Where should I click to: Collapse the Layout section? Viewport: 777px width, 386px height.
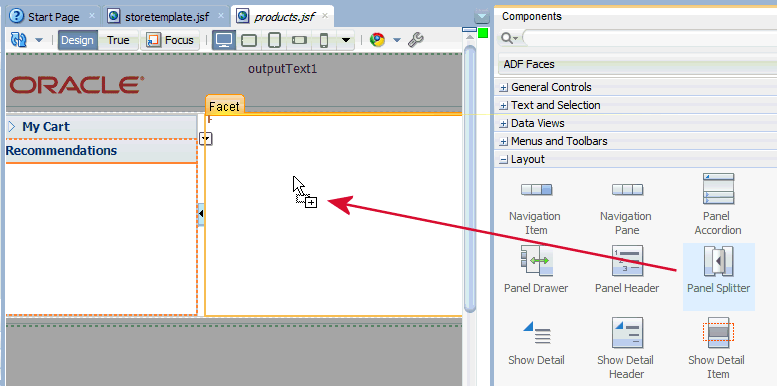pos(504,160)
